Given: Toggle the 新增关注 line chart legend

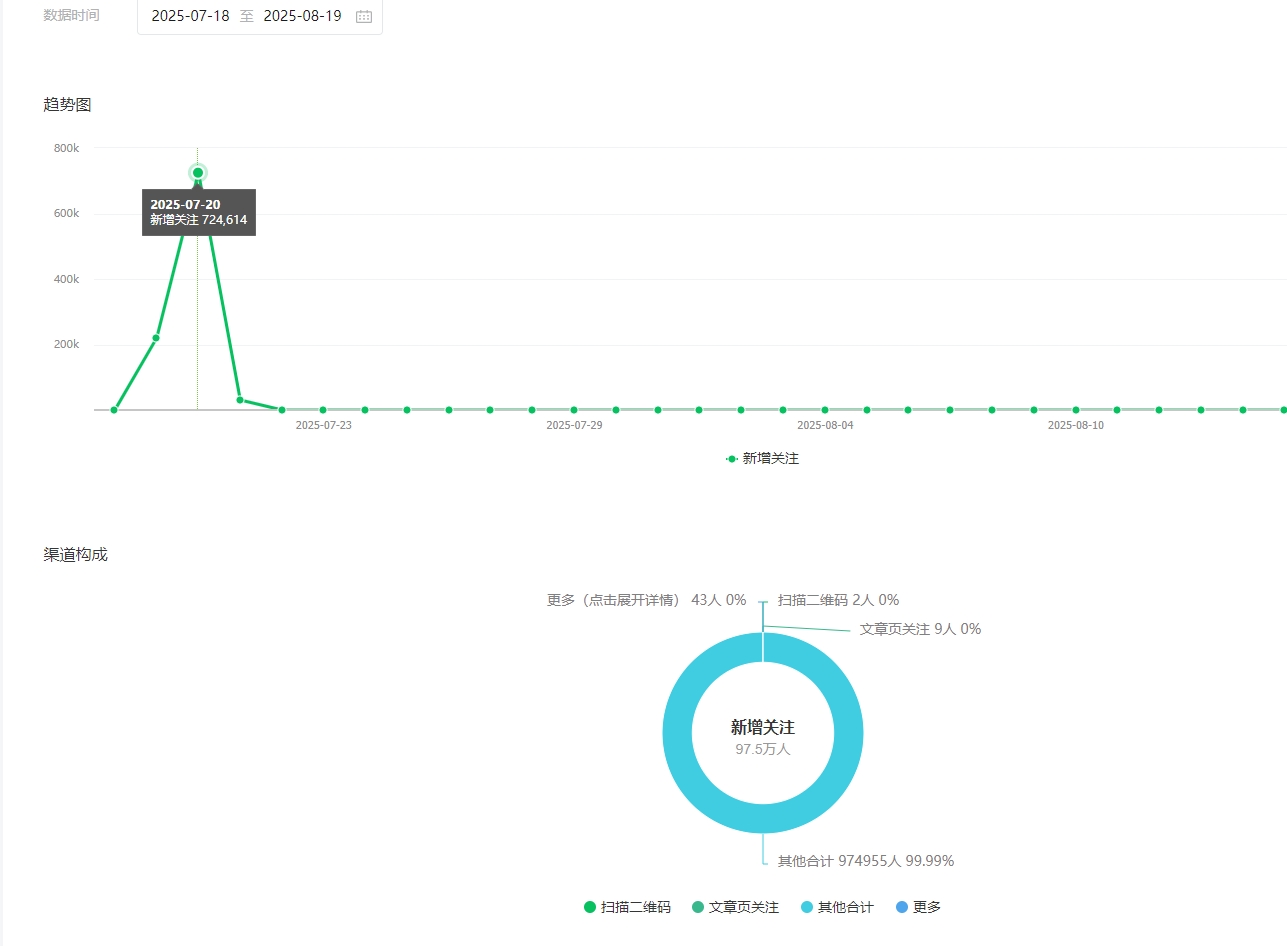Looking at the screenshot, I should (x=762, y=459).
